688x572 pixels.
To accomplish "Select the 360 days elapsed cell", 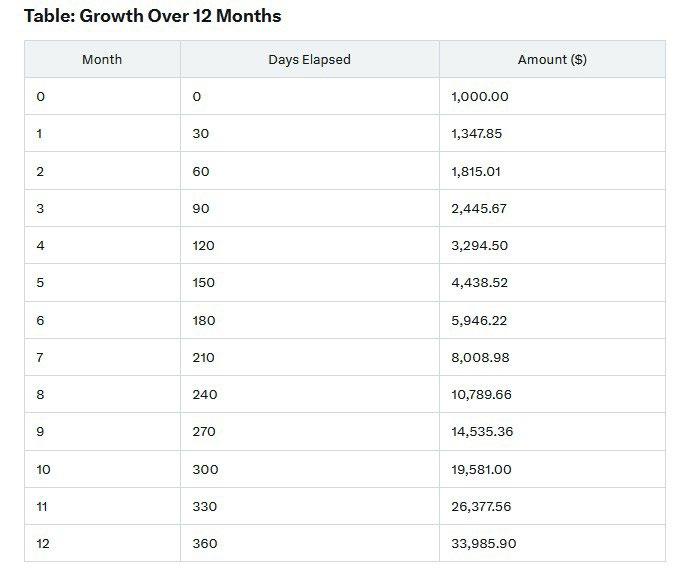I will 204,544.
